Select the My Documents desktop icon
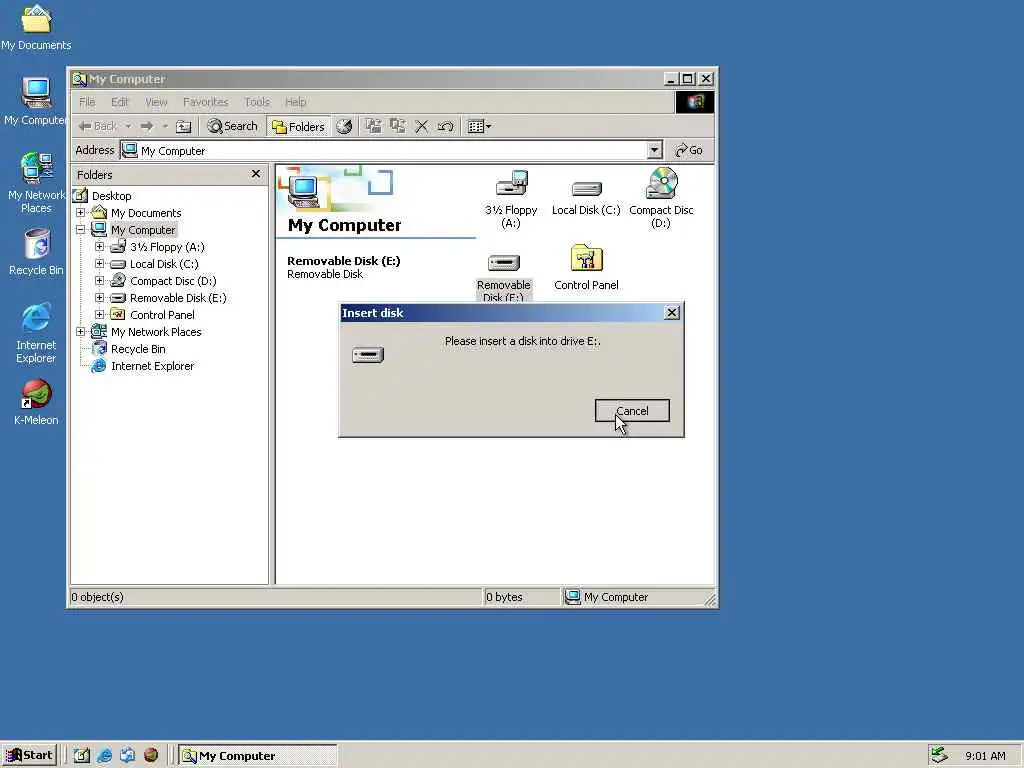 click(36, 27)
